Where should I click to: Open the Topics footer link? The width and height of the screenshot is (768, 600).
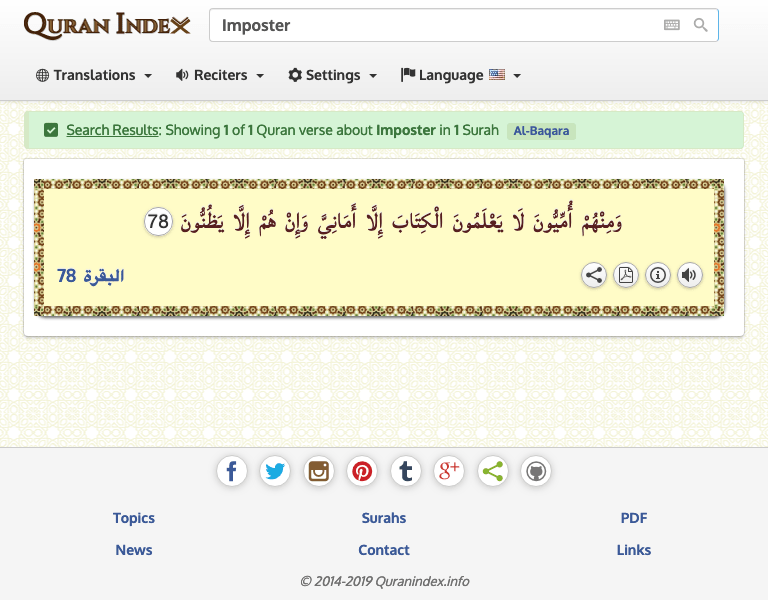[134, 518]
